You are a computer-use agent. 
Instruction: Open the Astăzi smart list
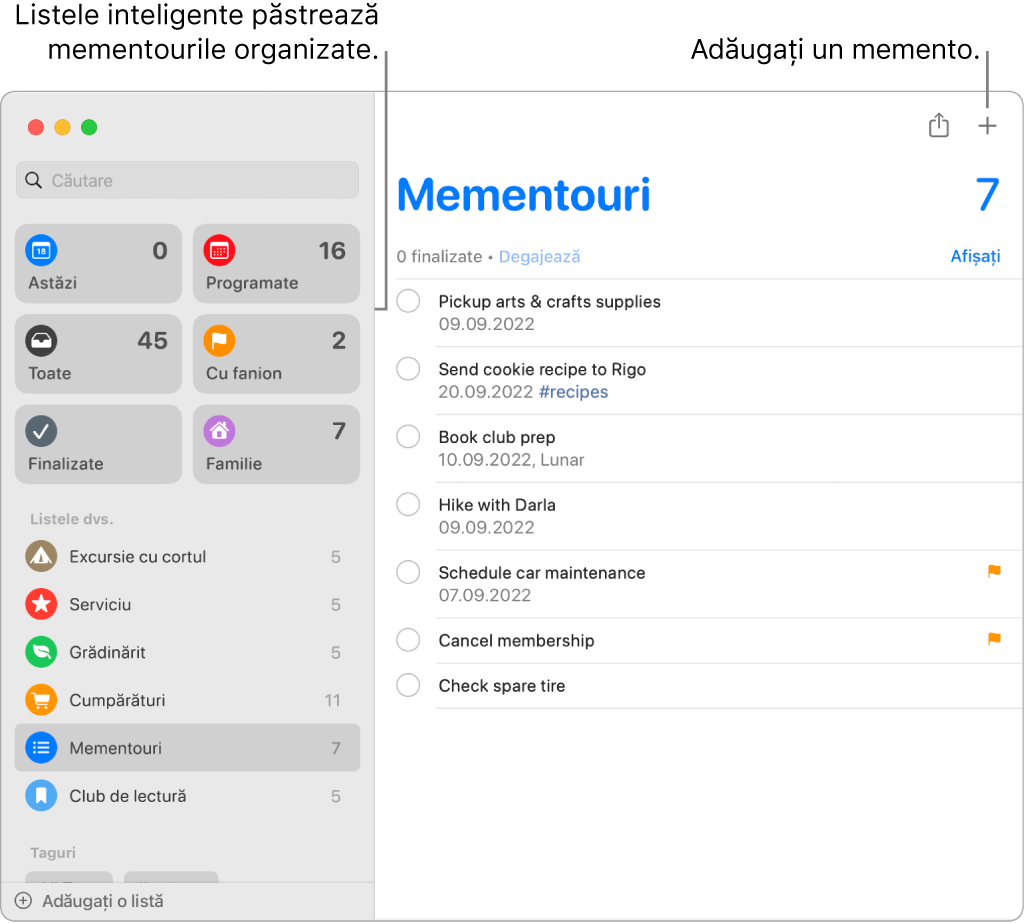(97, 263)
